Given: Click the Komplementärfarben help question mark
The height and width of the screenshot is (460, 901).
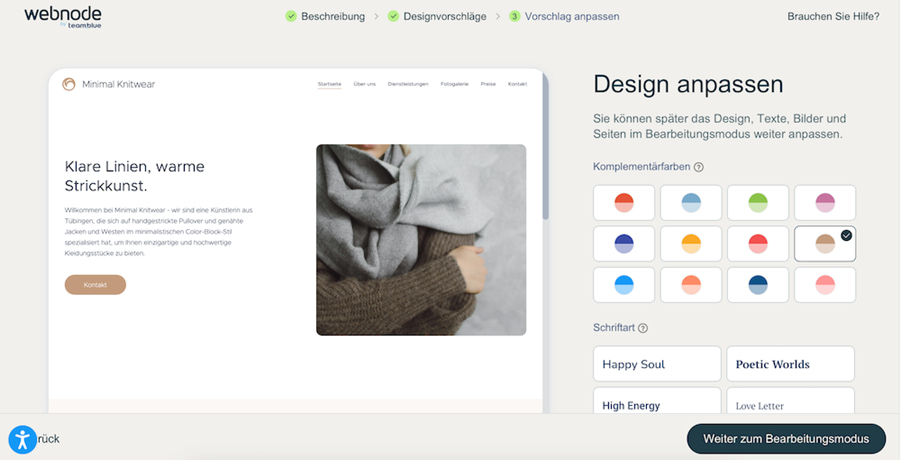Looking at the screenshot, I should pyautogui.click(x=699, y=167).
